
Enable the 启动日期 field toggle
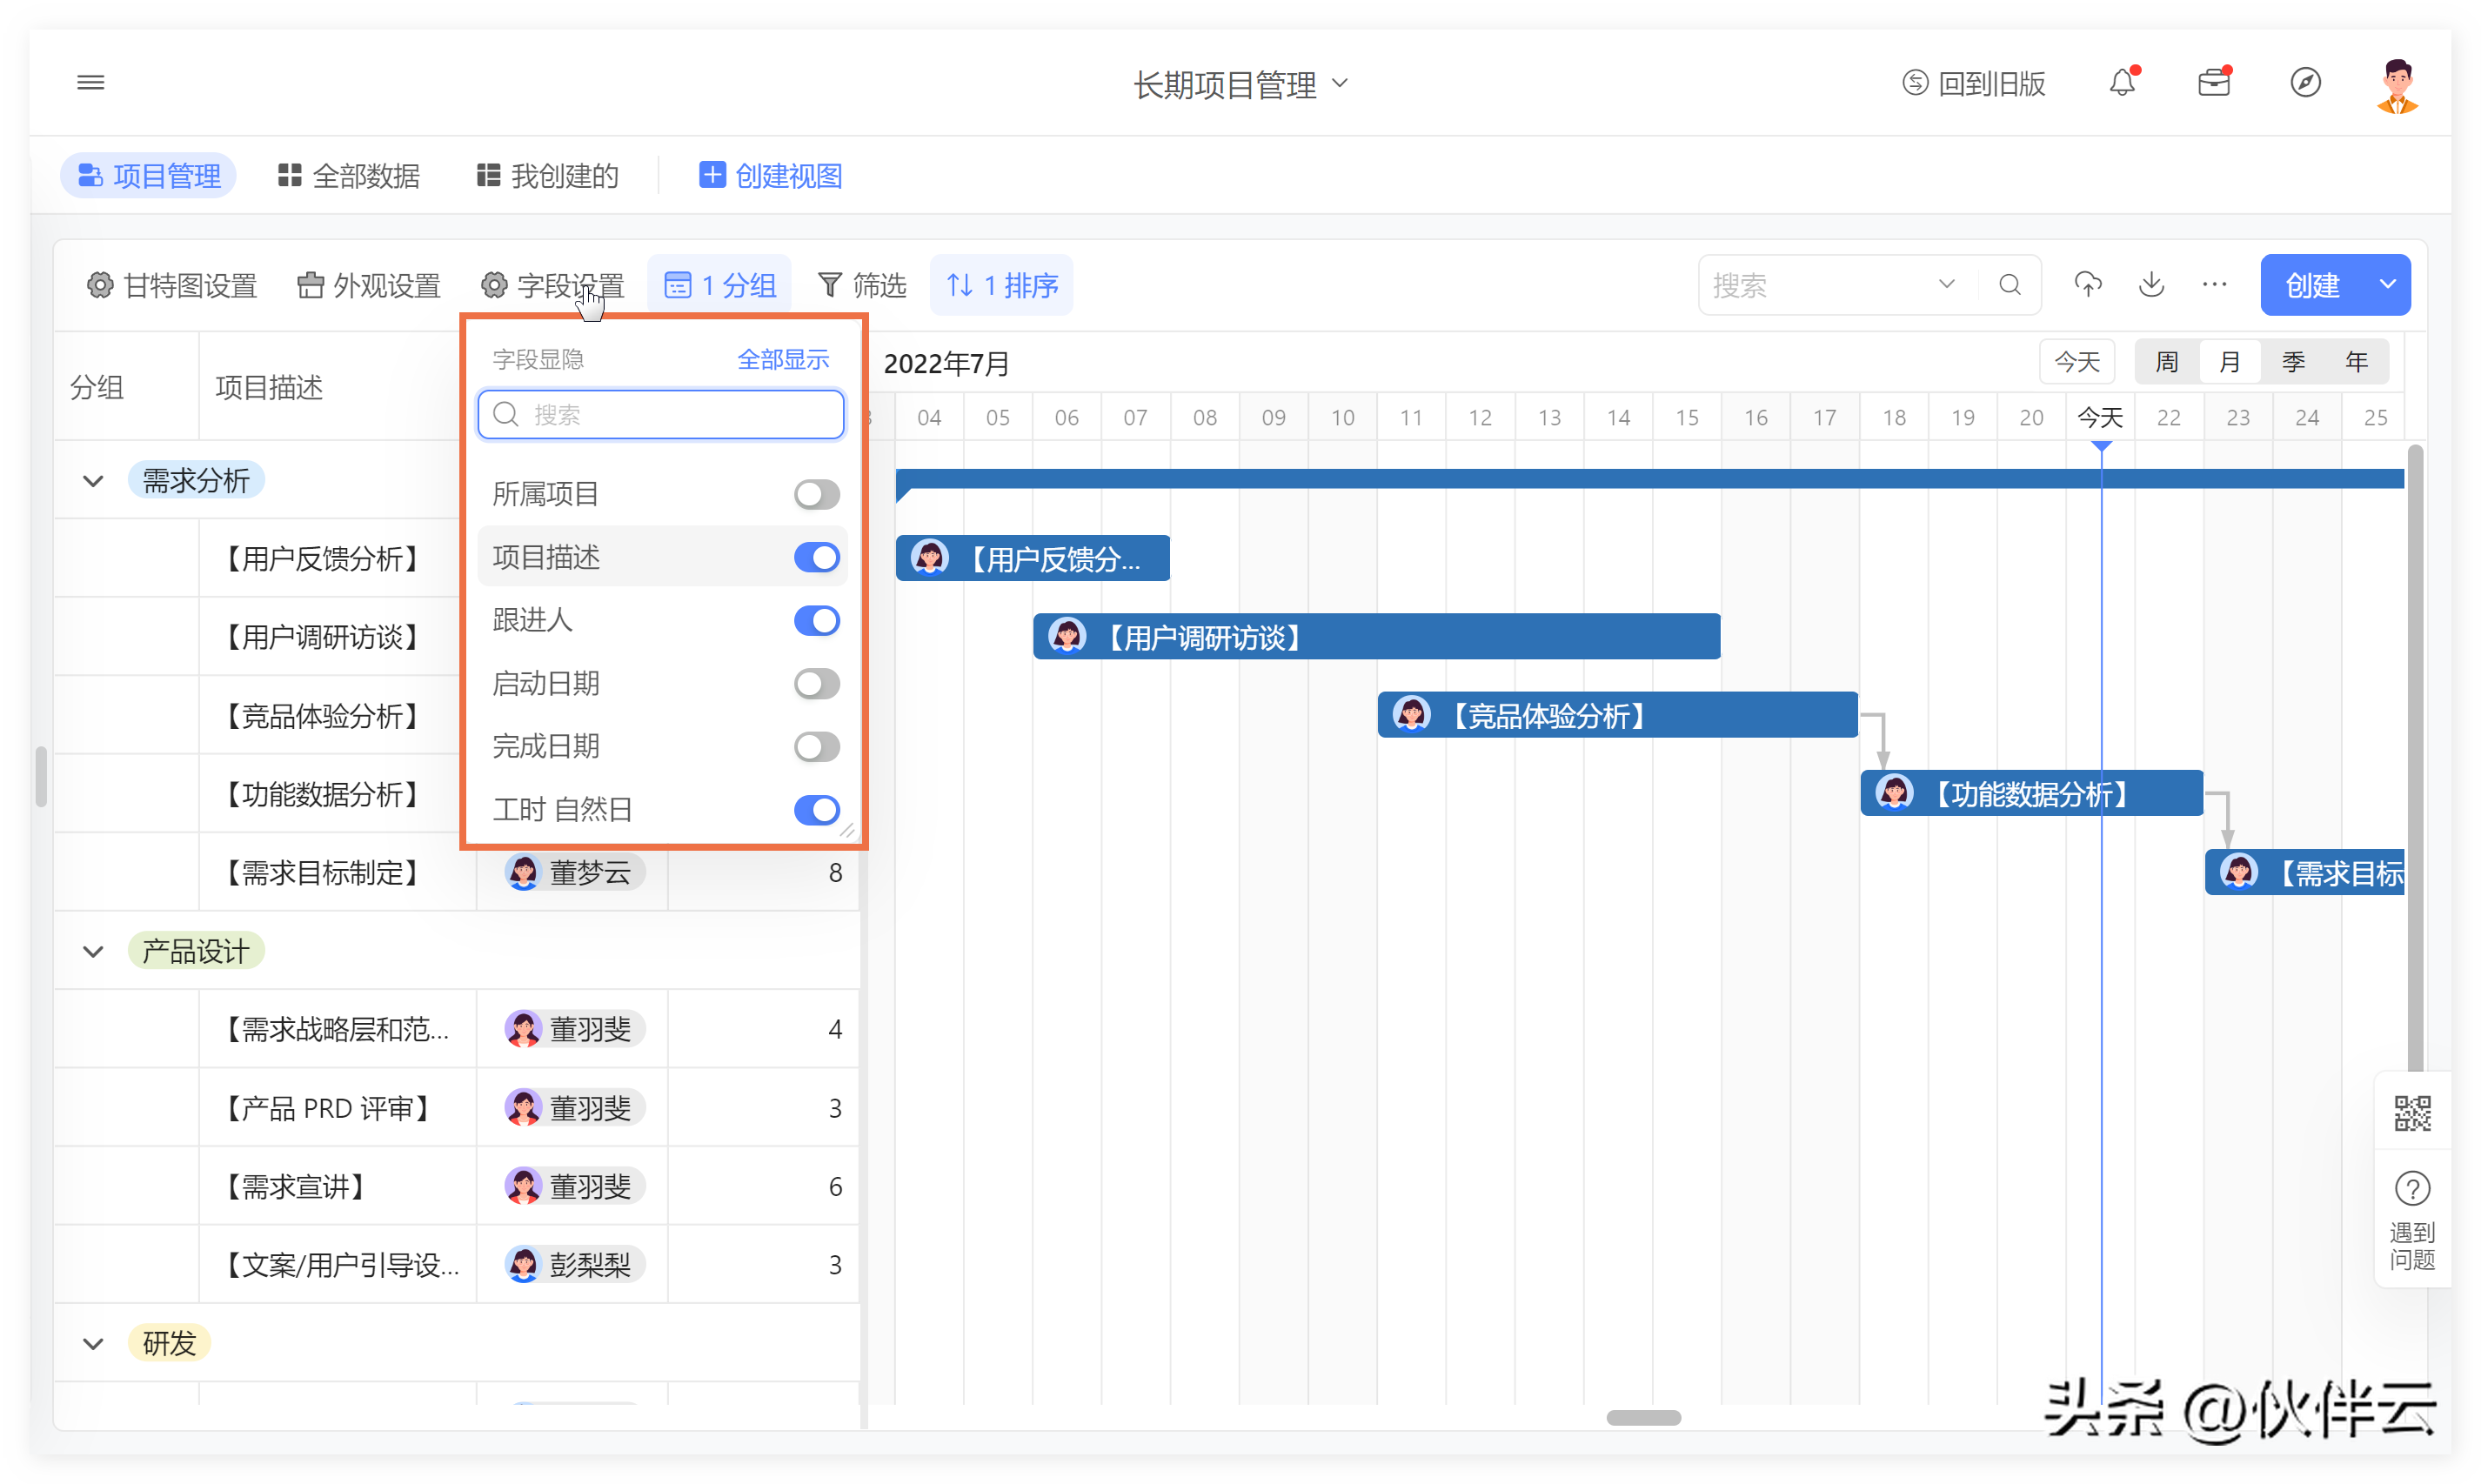816,684
